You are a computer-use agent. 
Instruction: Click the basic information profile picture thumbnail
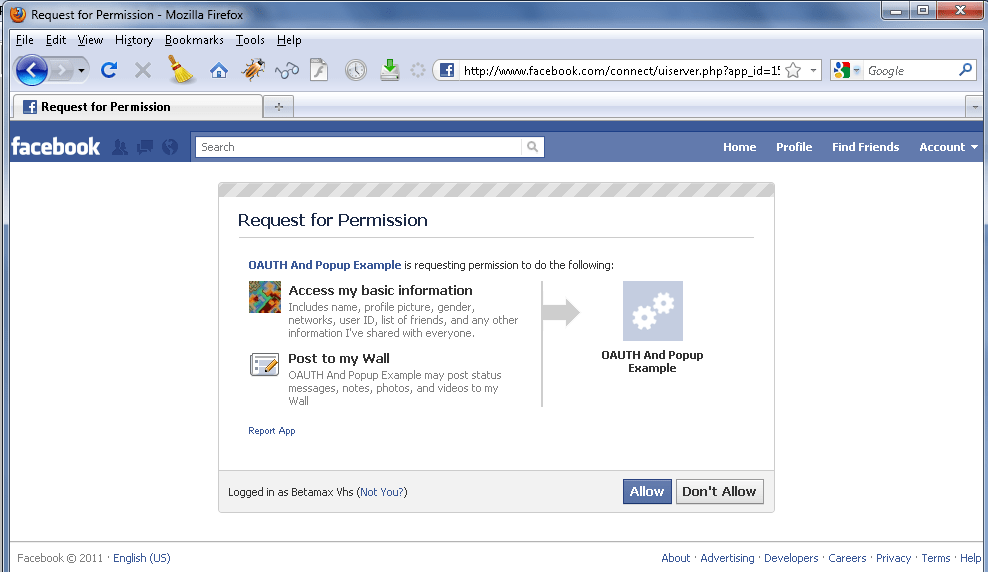pos(265,297)
